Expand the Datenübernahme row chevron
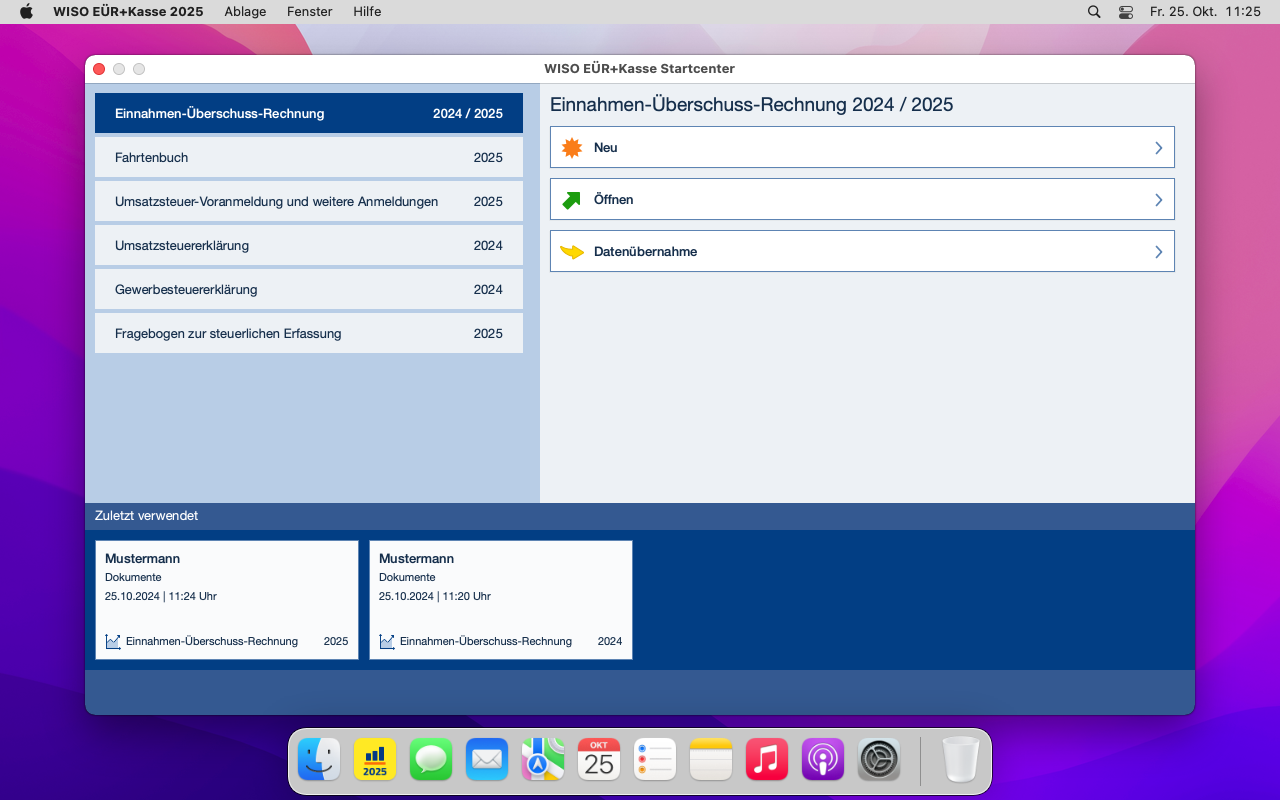Screen dimensions: 1280x800 tap(1159, 252)
